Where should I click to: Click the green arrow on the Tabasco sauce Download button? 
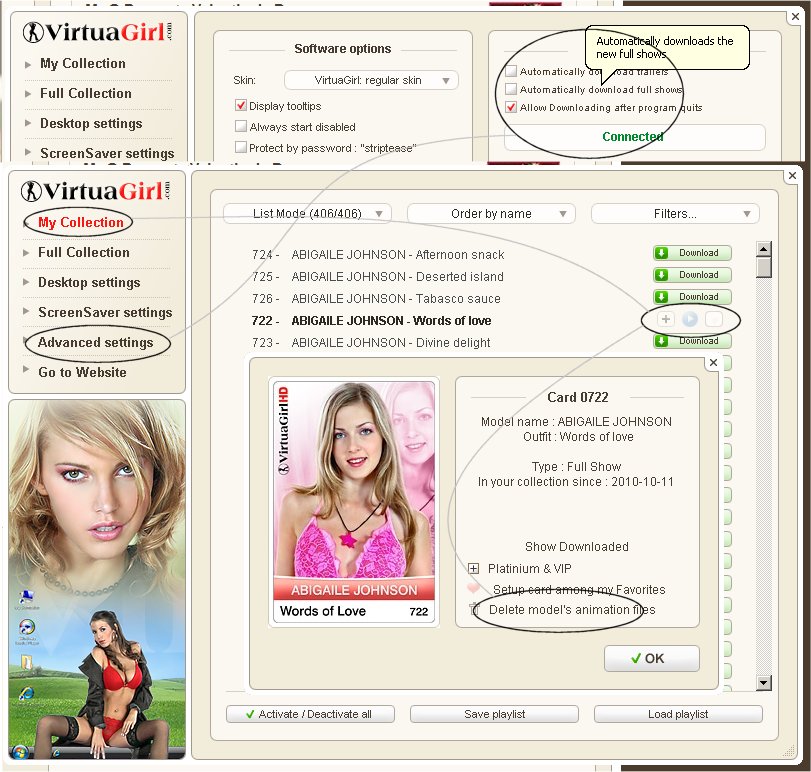[x=662, y=297]
